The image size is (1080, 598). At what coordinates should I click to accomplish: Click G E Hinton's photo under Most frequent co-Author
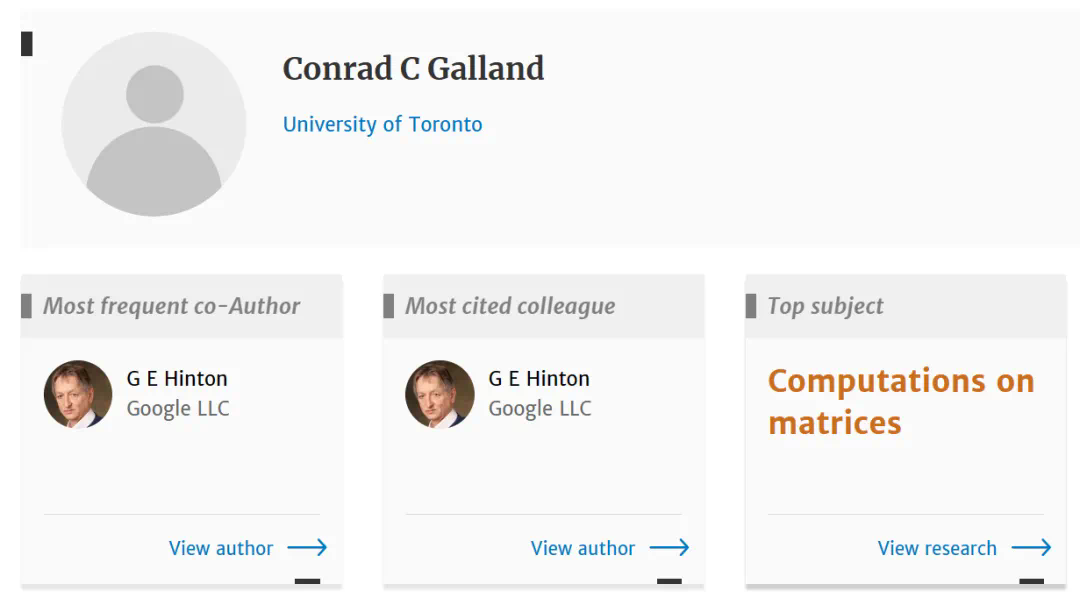coord(78,394)
